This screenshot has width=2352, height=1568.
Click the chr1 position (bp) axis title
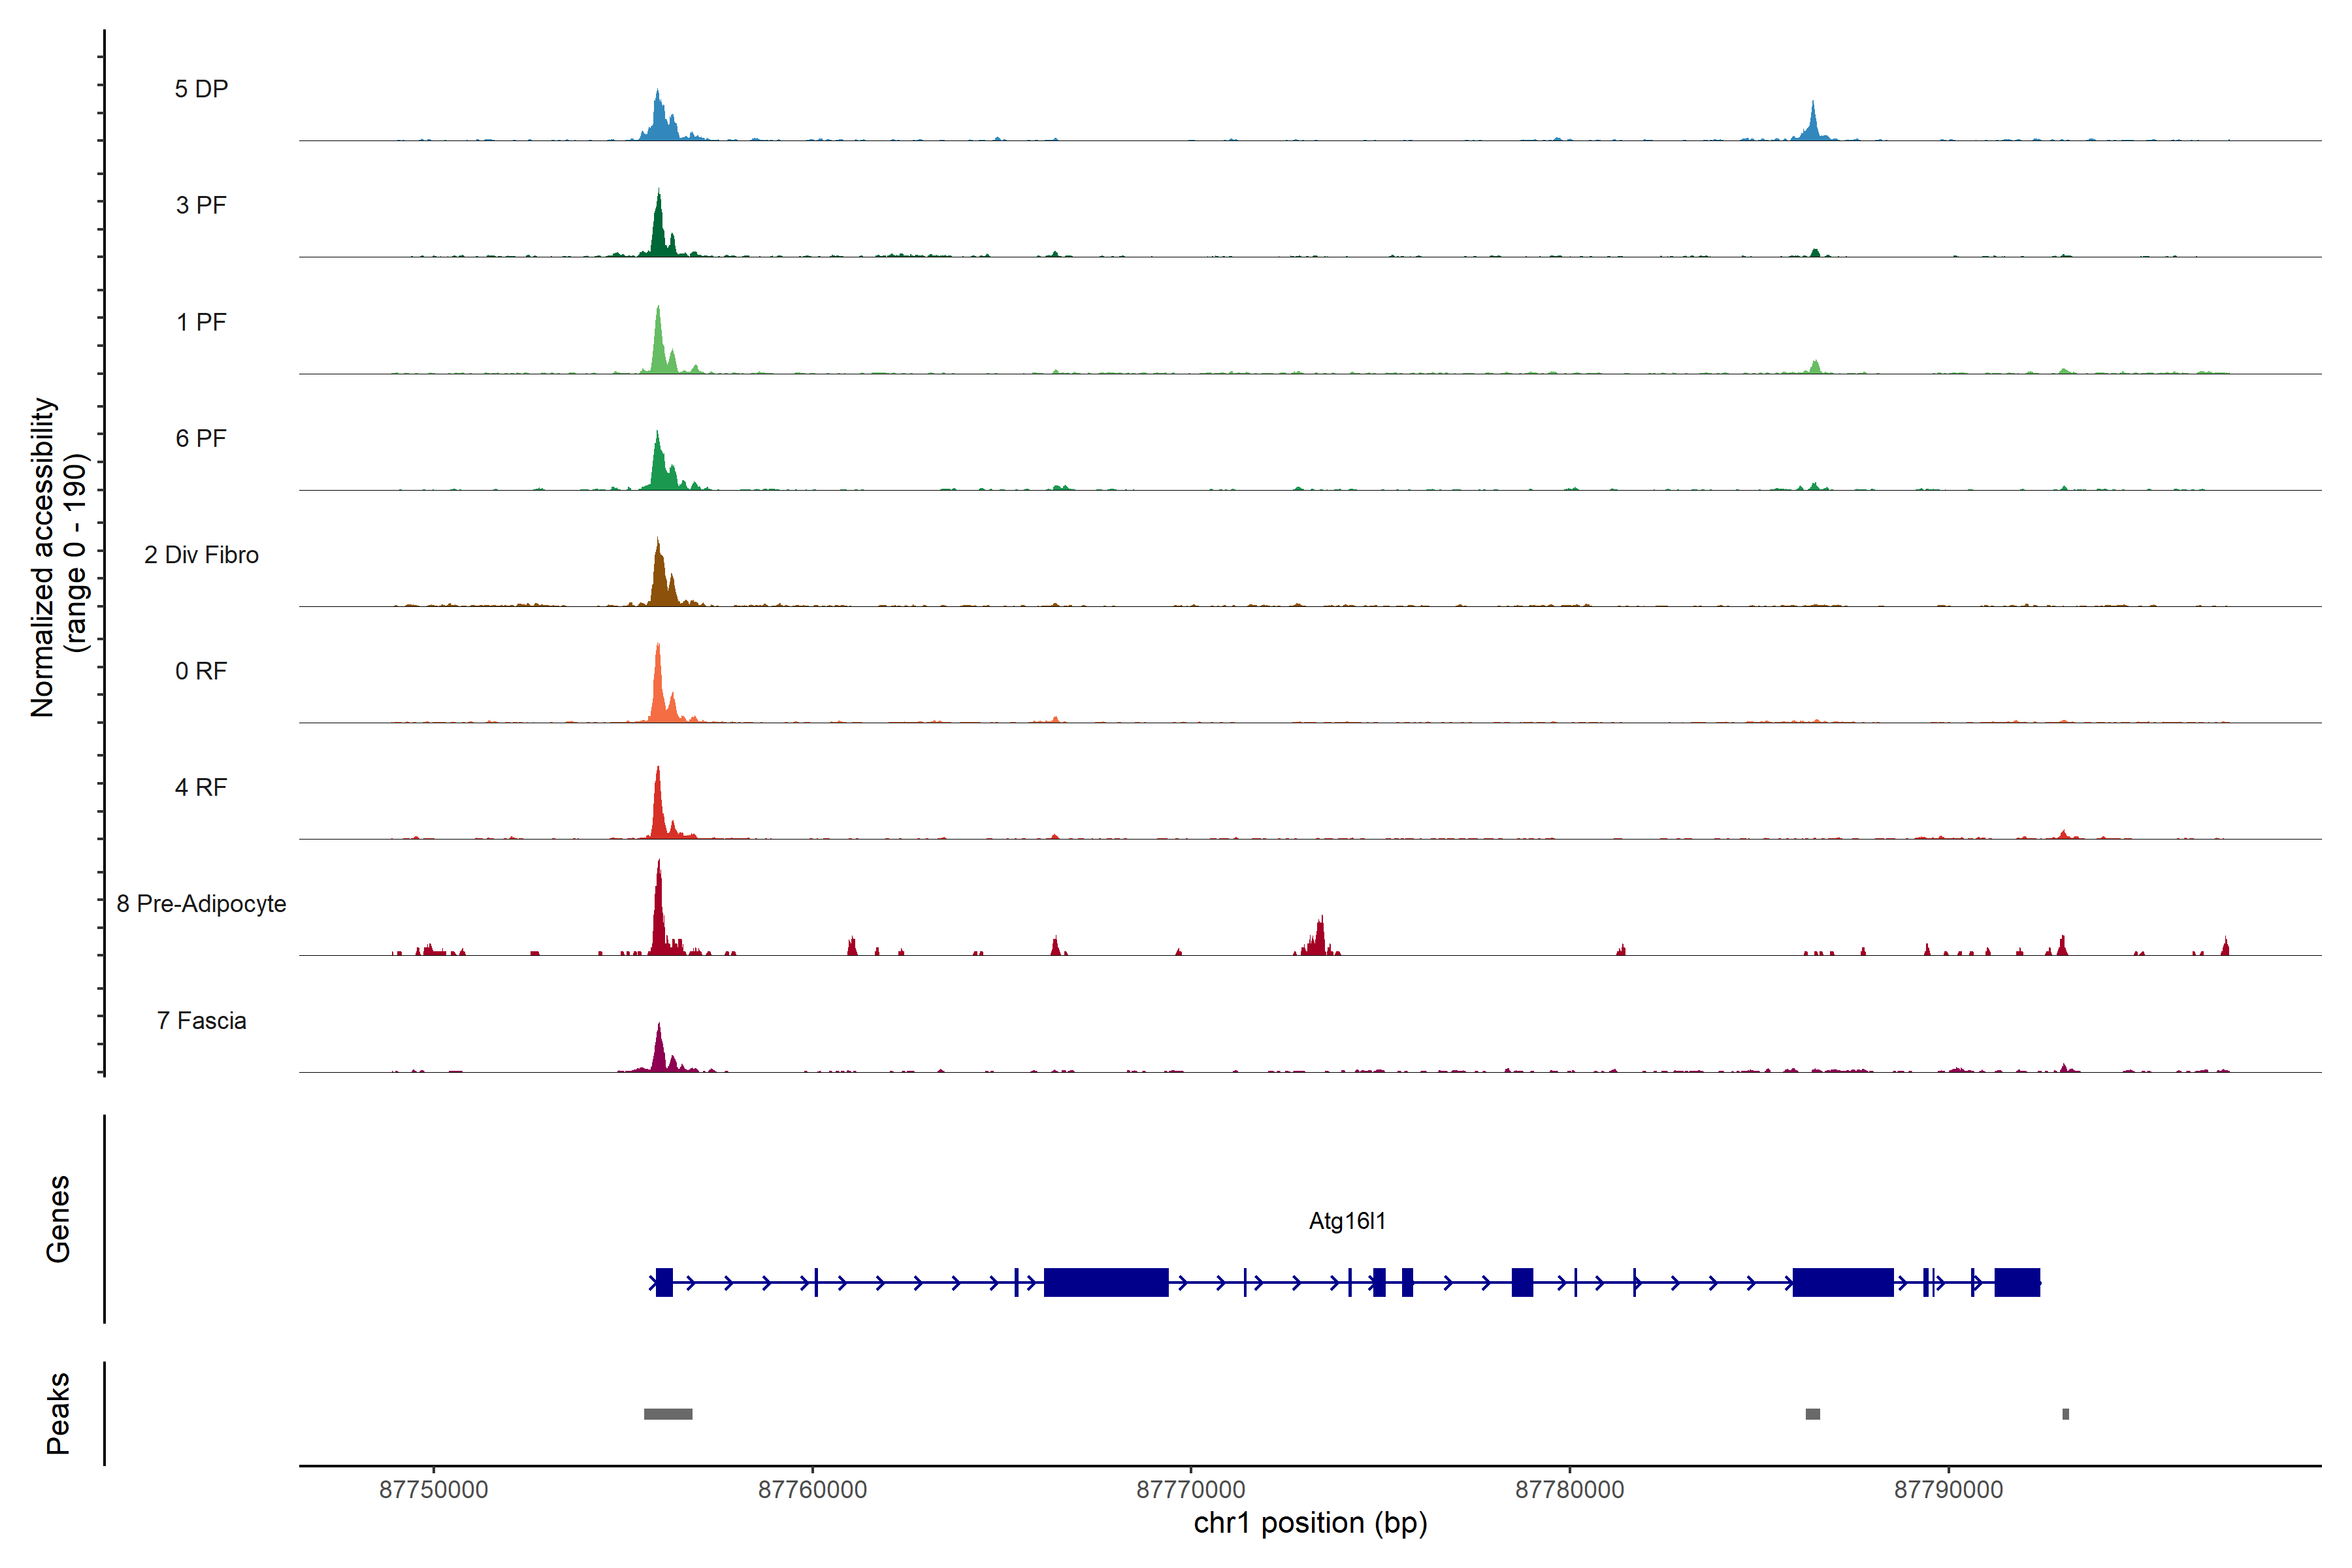coord(1310,1523)
